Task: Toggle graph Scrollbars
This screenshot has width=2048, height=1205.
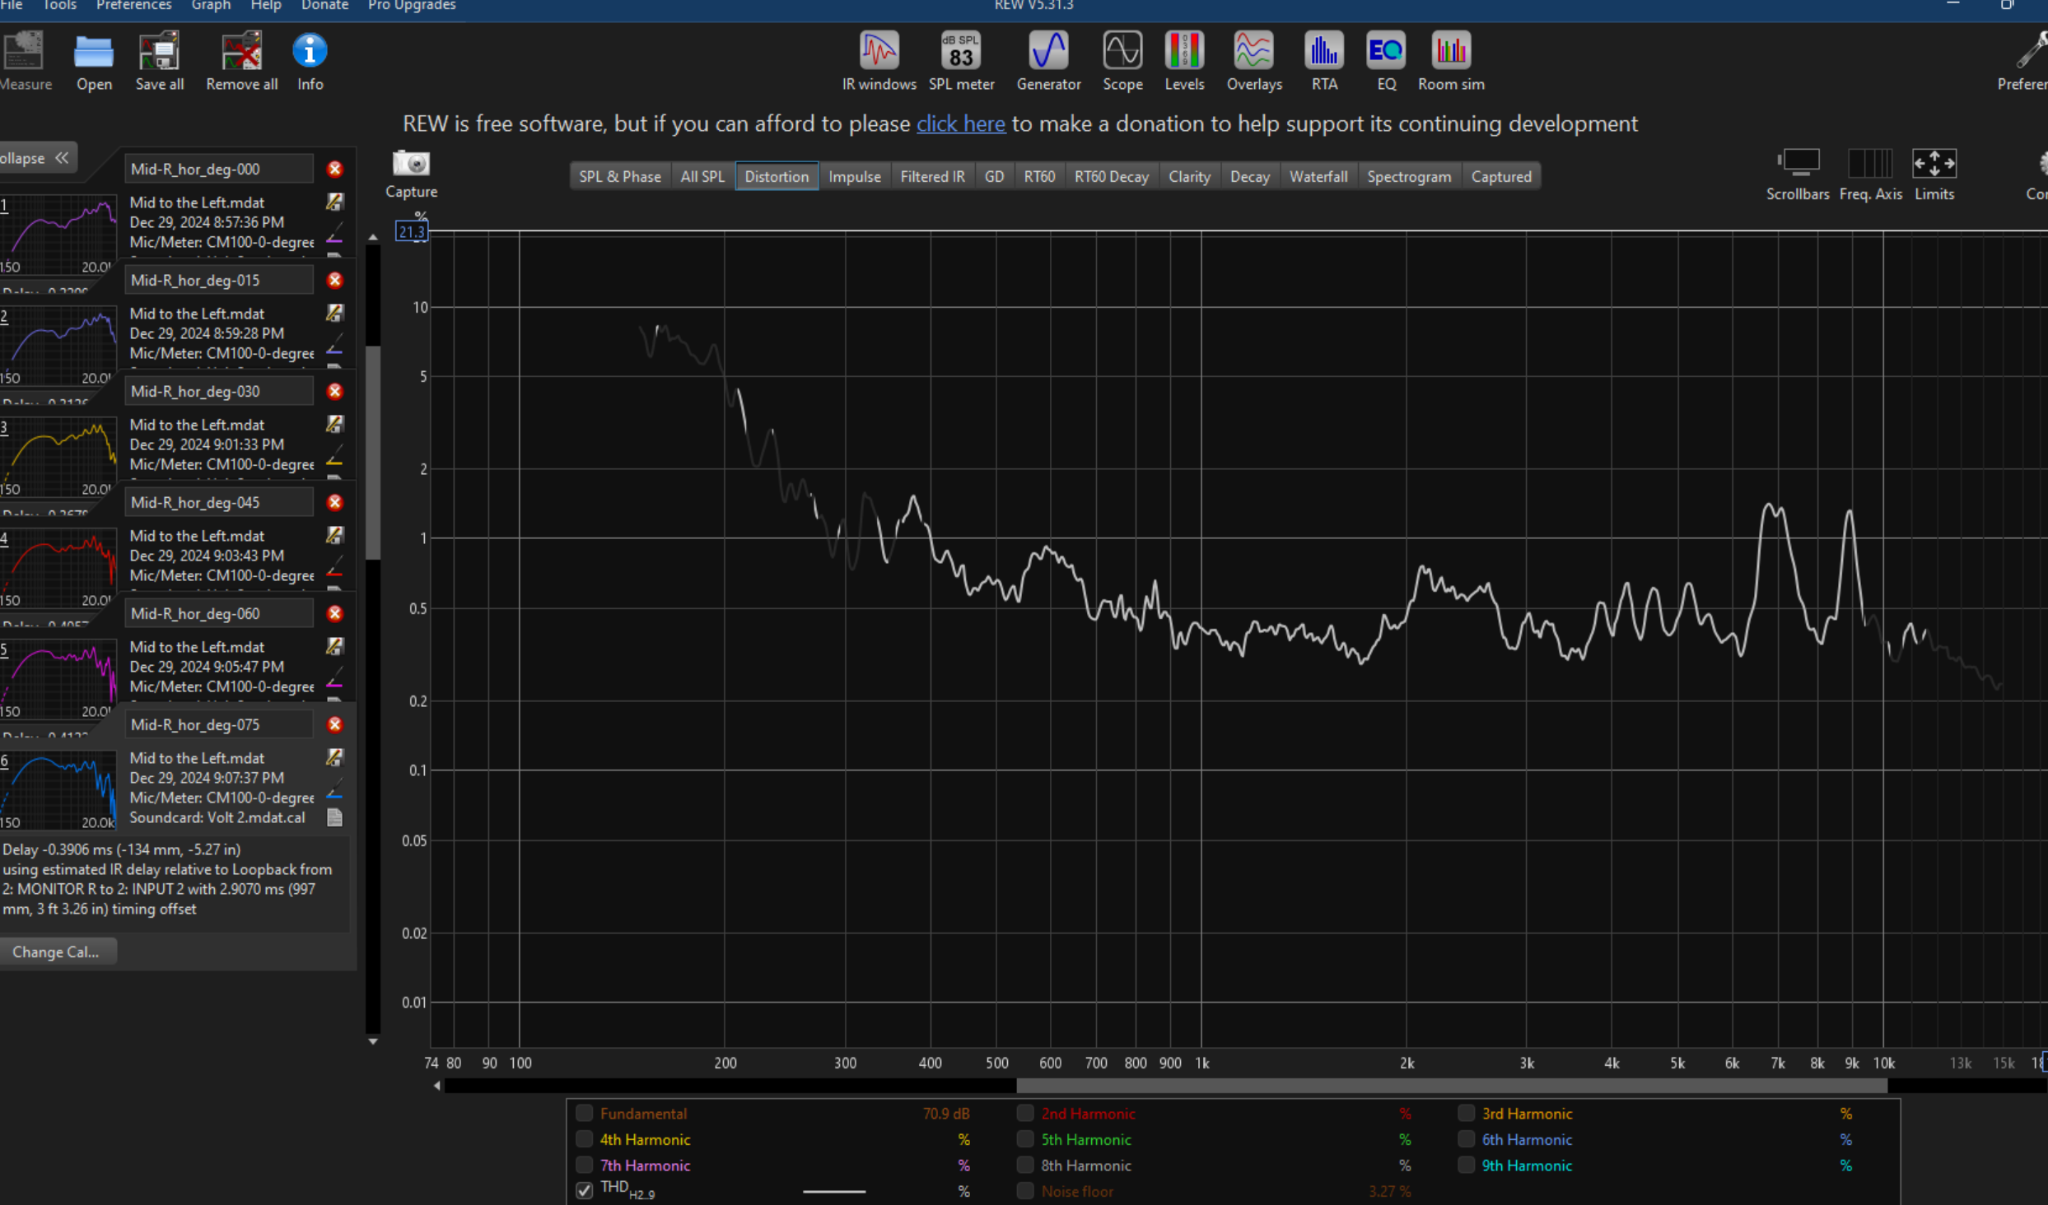Action: pos(1798,174)
